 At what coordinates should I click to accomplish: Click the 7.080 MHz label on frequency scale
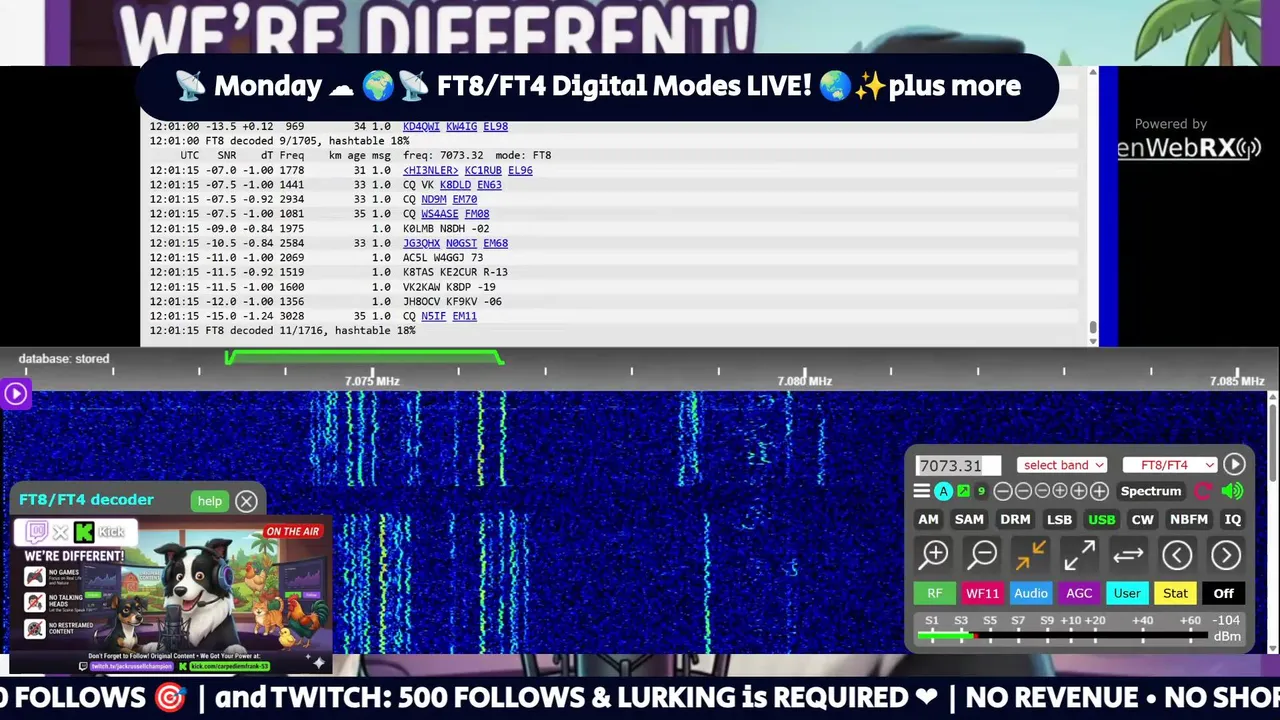[805, 381]
